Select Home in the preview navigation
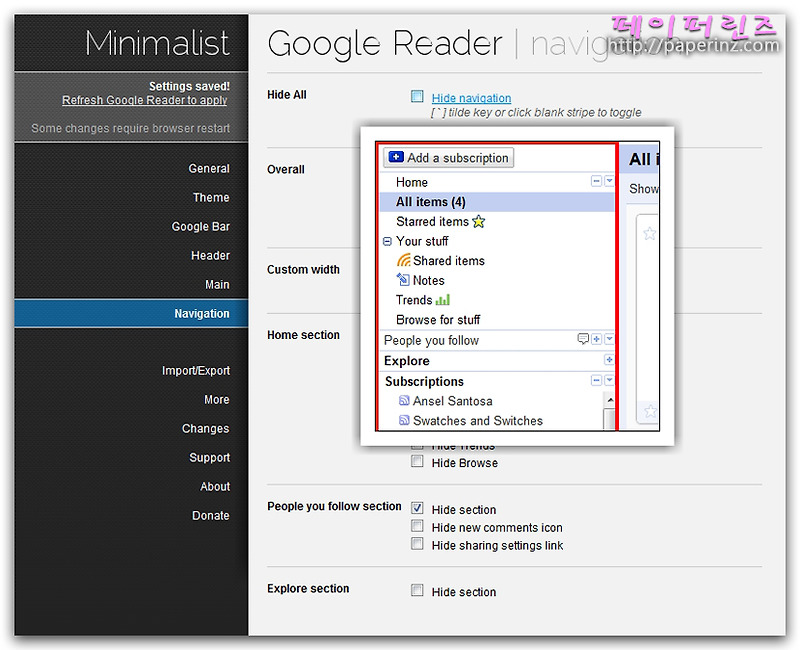The width and height of the screenshot is (800, 650). [x=412, y=182]
